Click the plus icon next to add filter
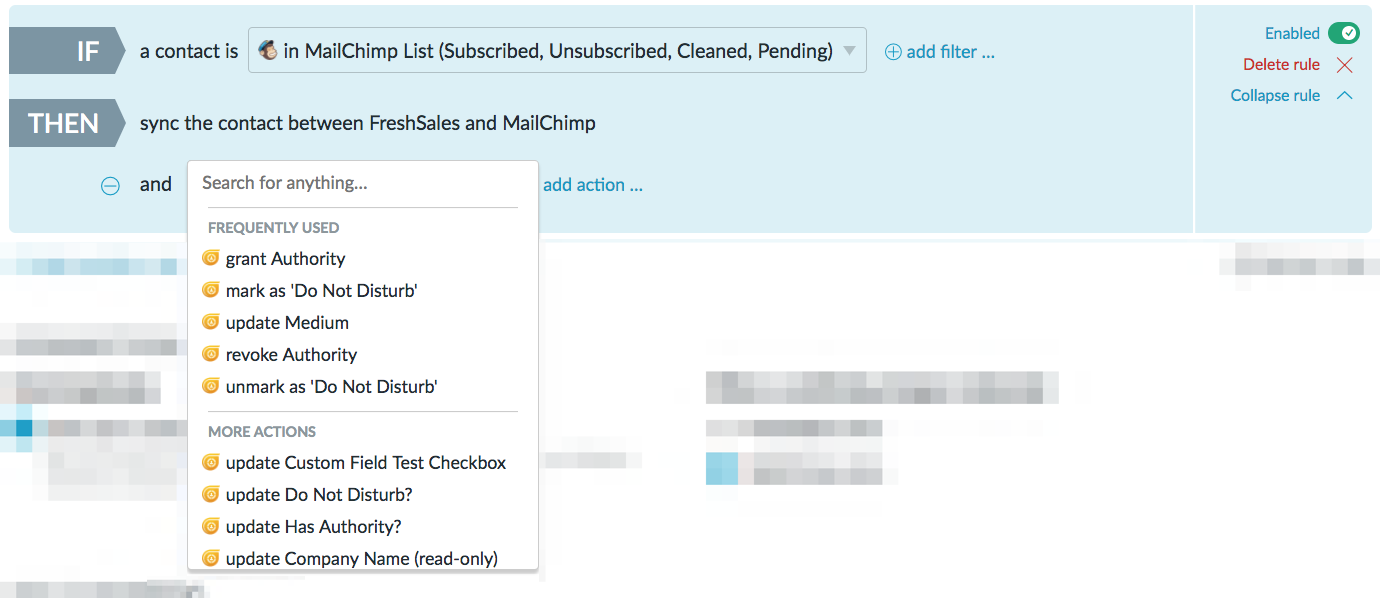The width and height of the screenshot is (1380, 598). (x=893, y=52)
